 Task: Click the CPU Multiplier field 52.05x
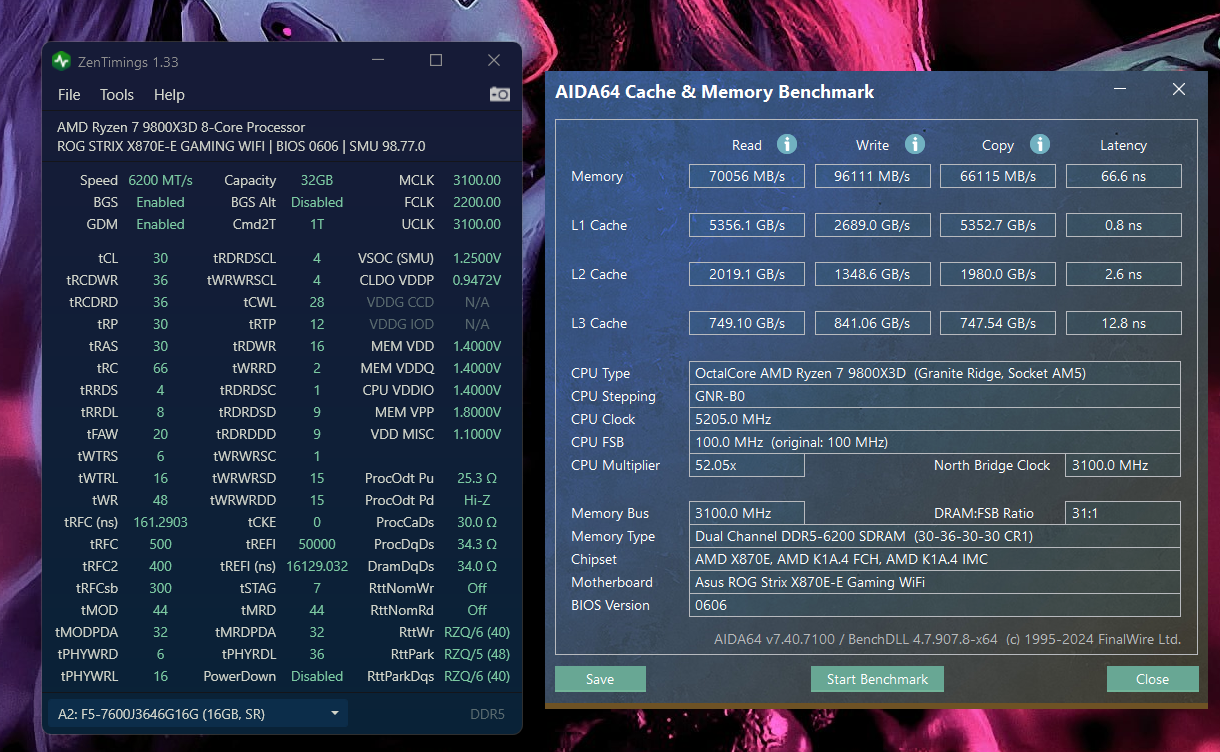[x=746, y=465]
